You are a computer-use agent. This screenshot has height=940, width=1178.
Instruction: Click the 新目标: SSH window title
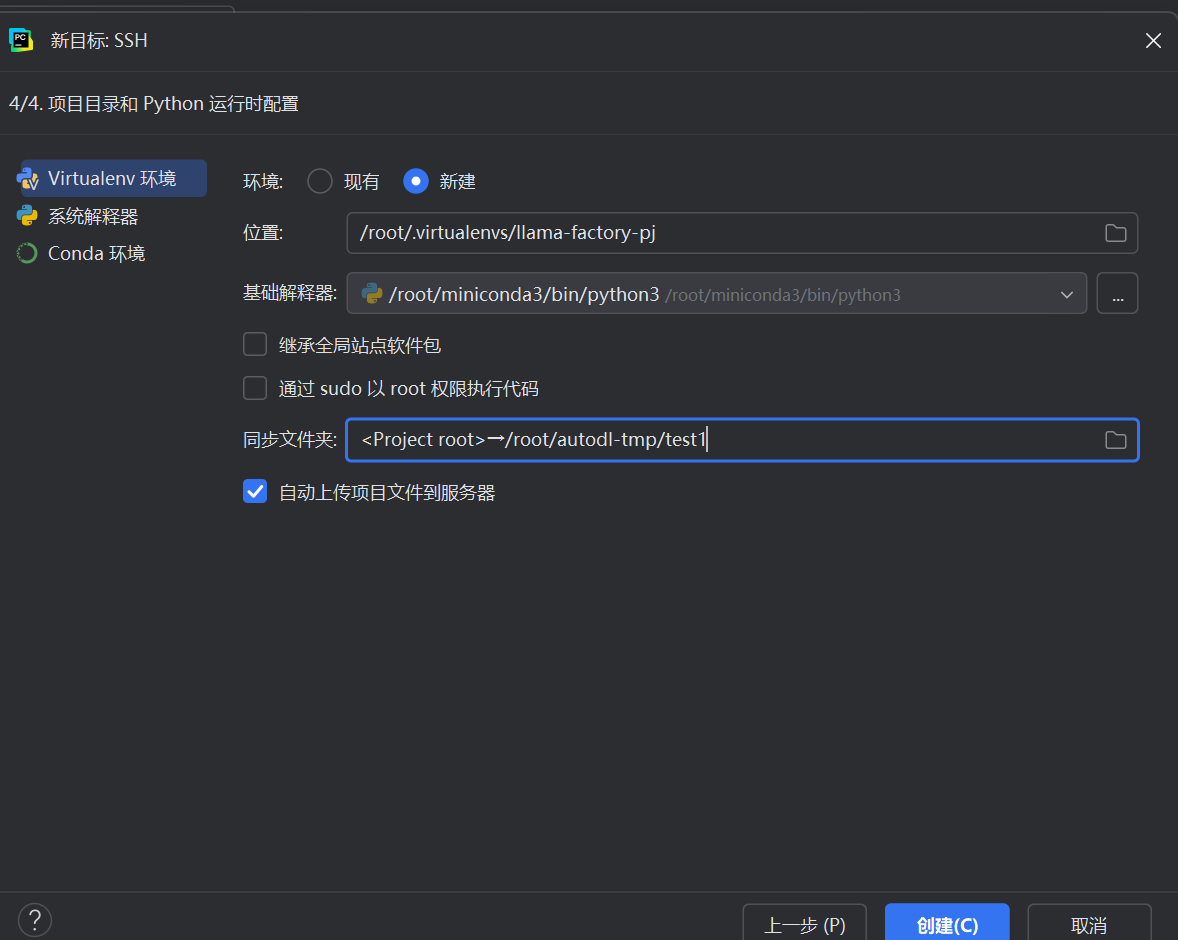(x=98, y=41)
